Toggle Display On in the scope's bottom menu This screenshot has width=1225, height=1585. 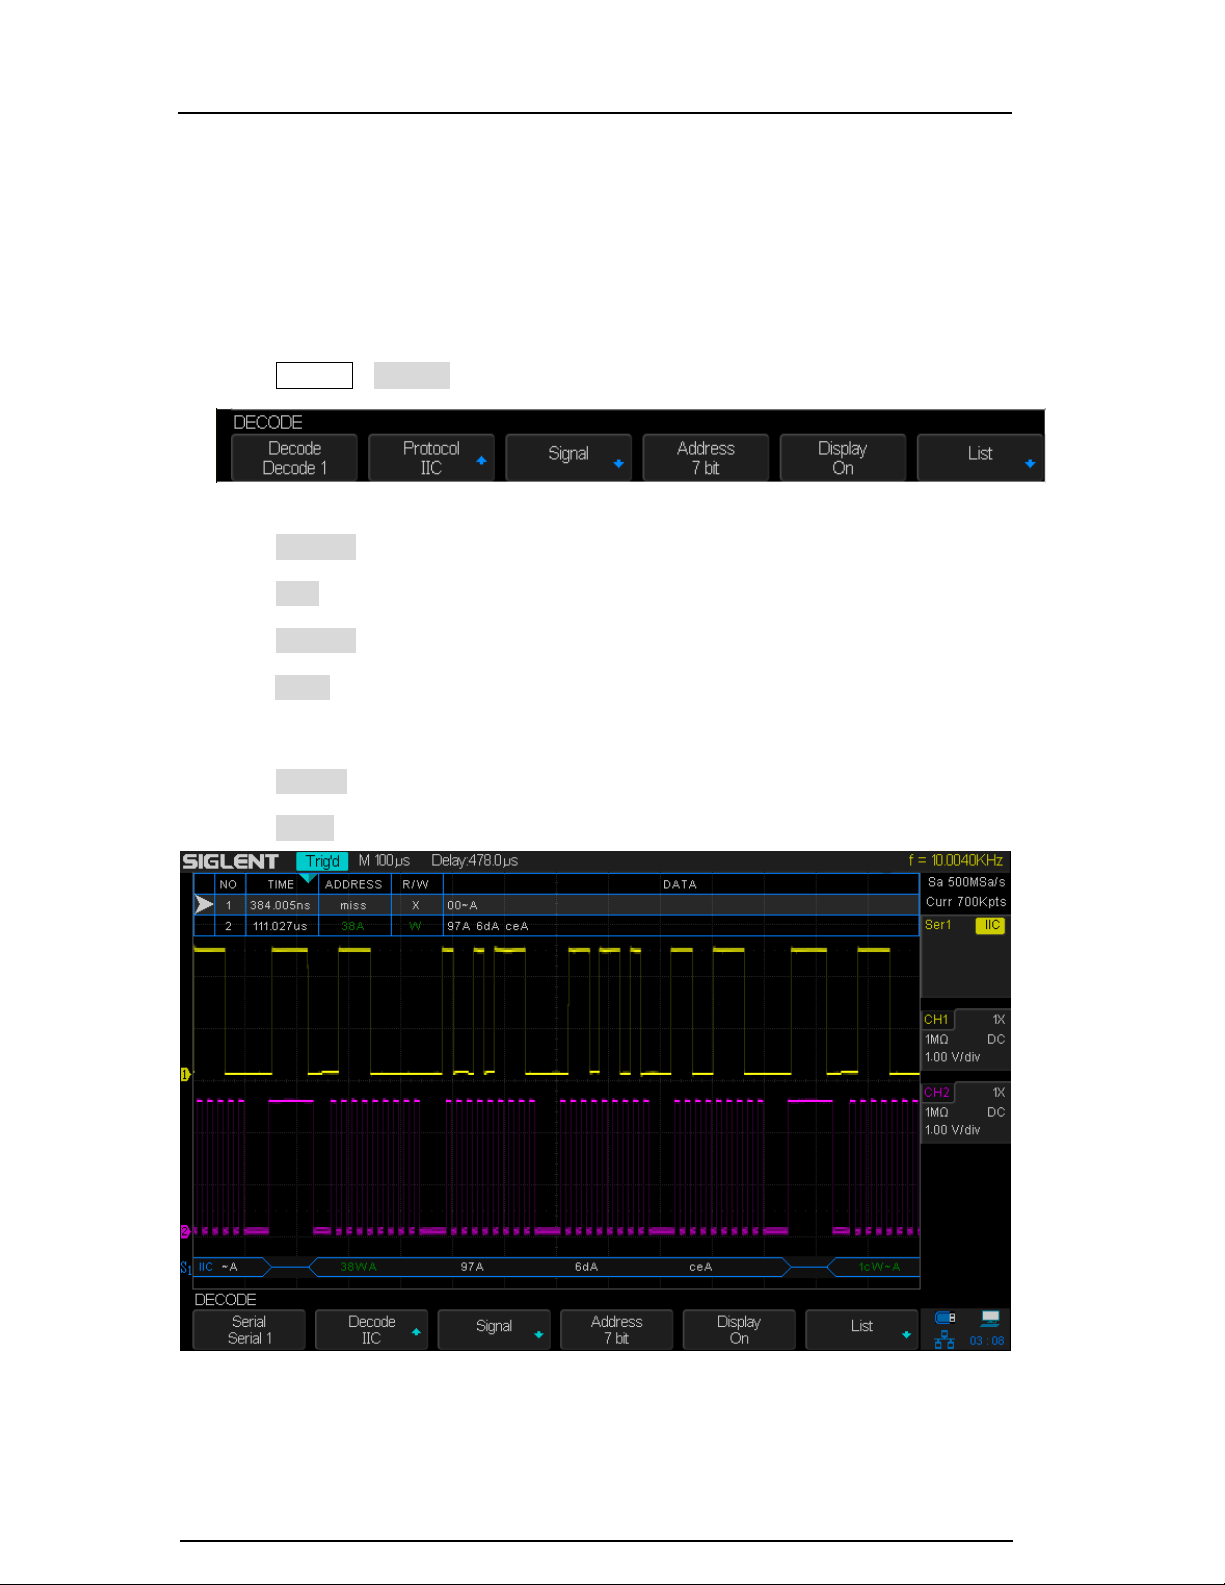coord(739,1330)
